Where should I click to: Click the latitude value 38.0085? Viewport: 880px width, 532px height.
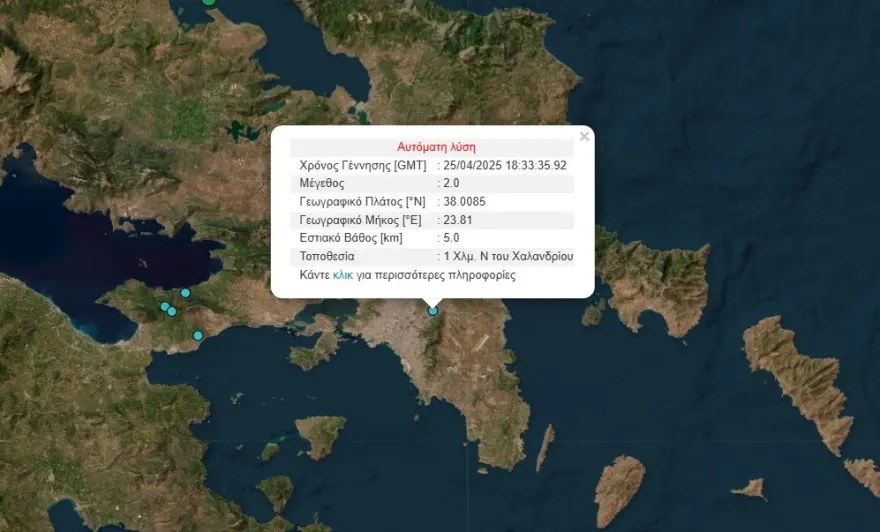tap(465, 202)
